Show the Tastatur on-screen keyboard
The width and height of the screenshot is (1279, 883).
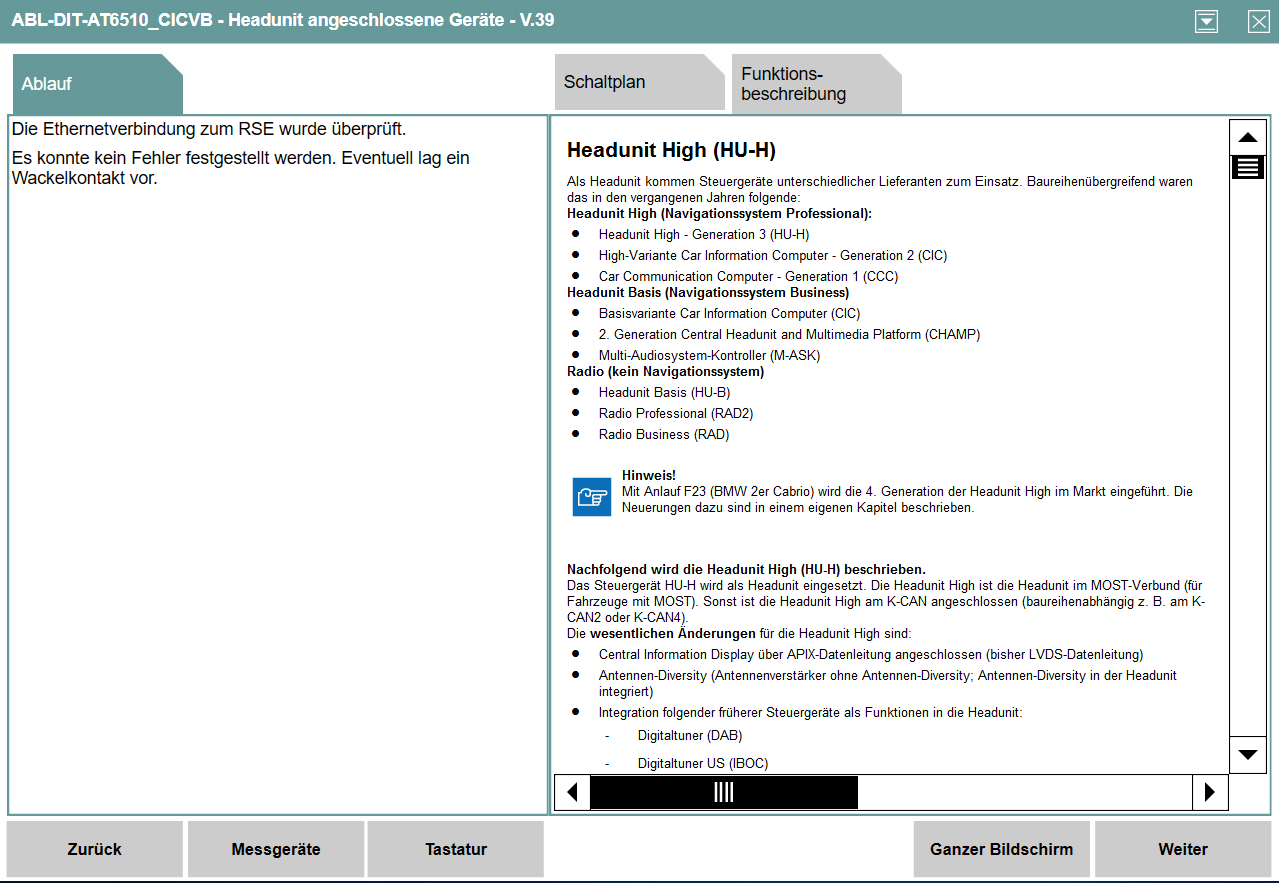pos(456,849)
